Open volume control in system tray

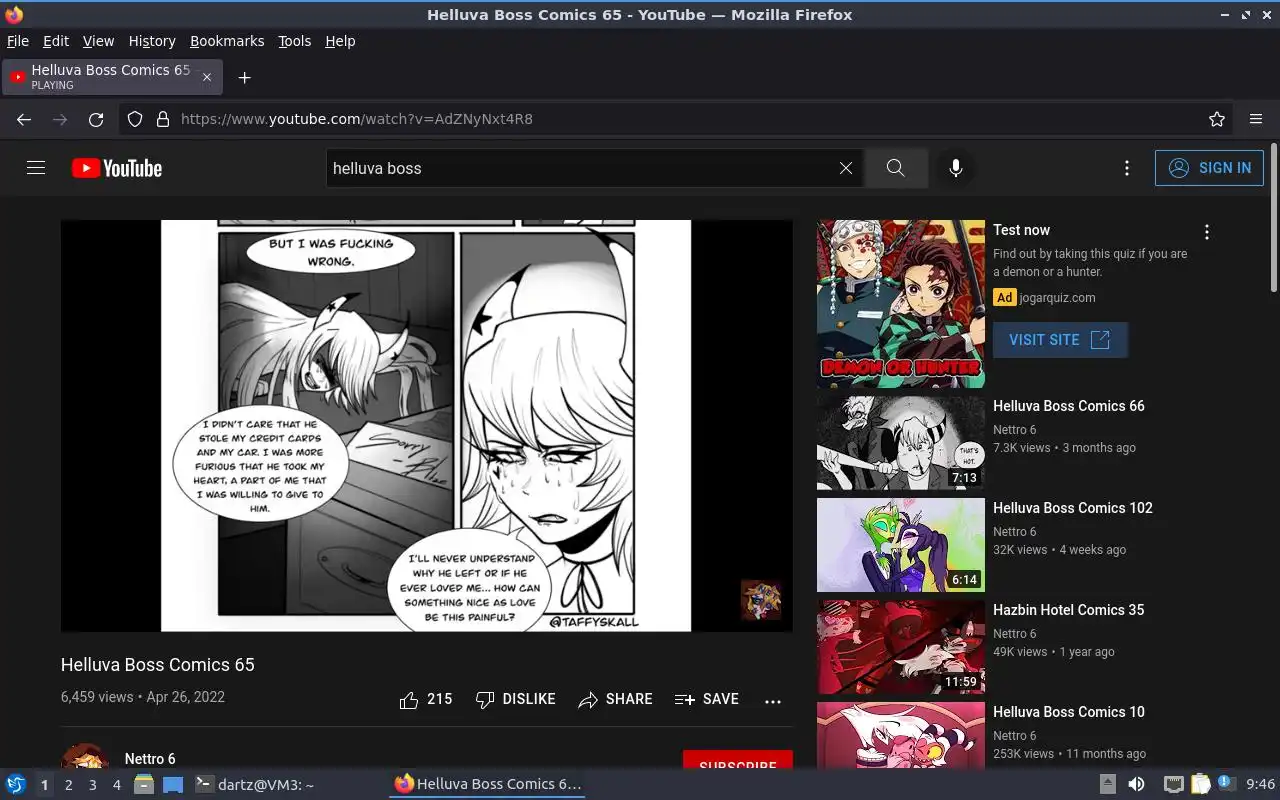1136,785
